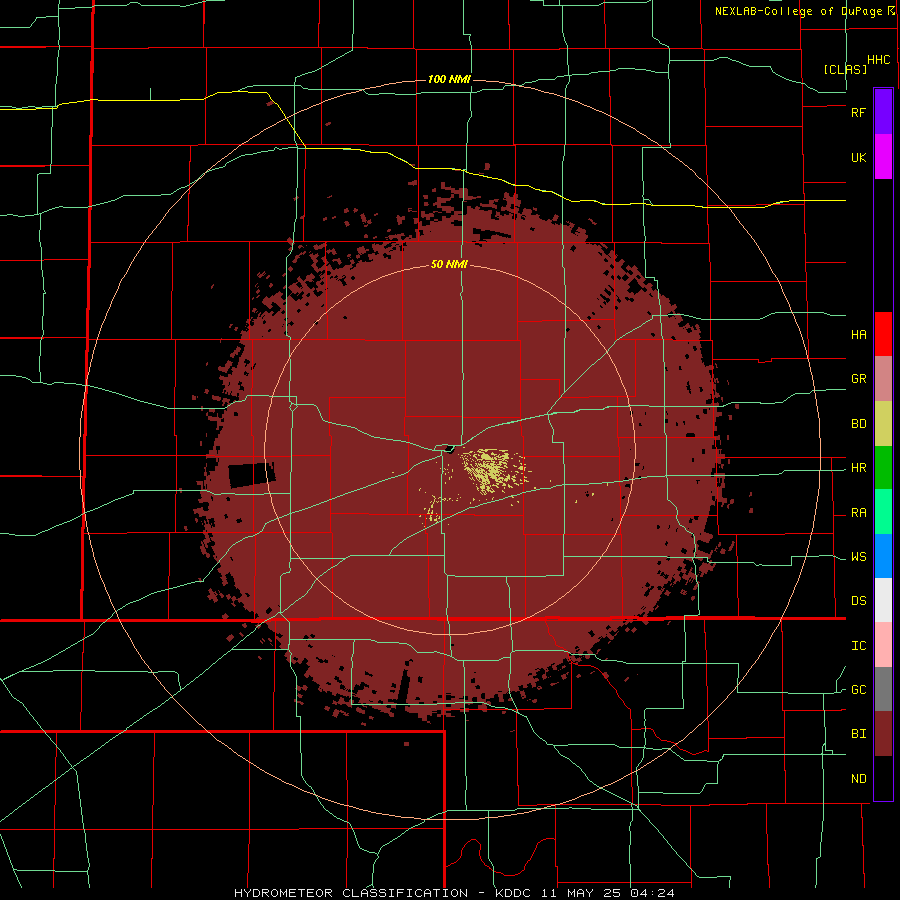Click the GR legend label
Image resolution: width=900 pixels, height=900 pixels.
(x=858, y=379)
